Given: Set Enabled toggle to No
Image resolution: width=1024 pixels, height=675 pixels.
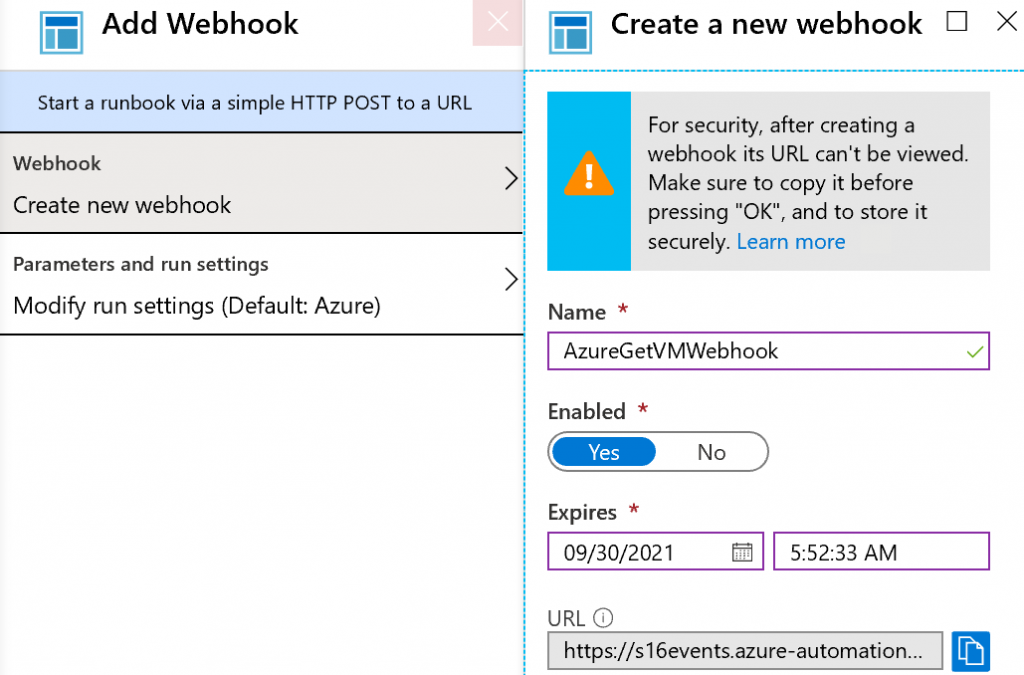Looking at the screenshot, I should [711, 452].
